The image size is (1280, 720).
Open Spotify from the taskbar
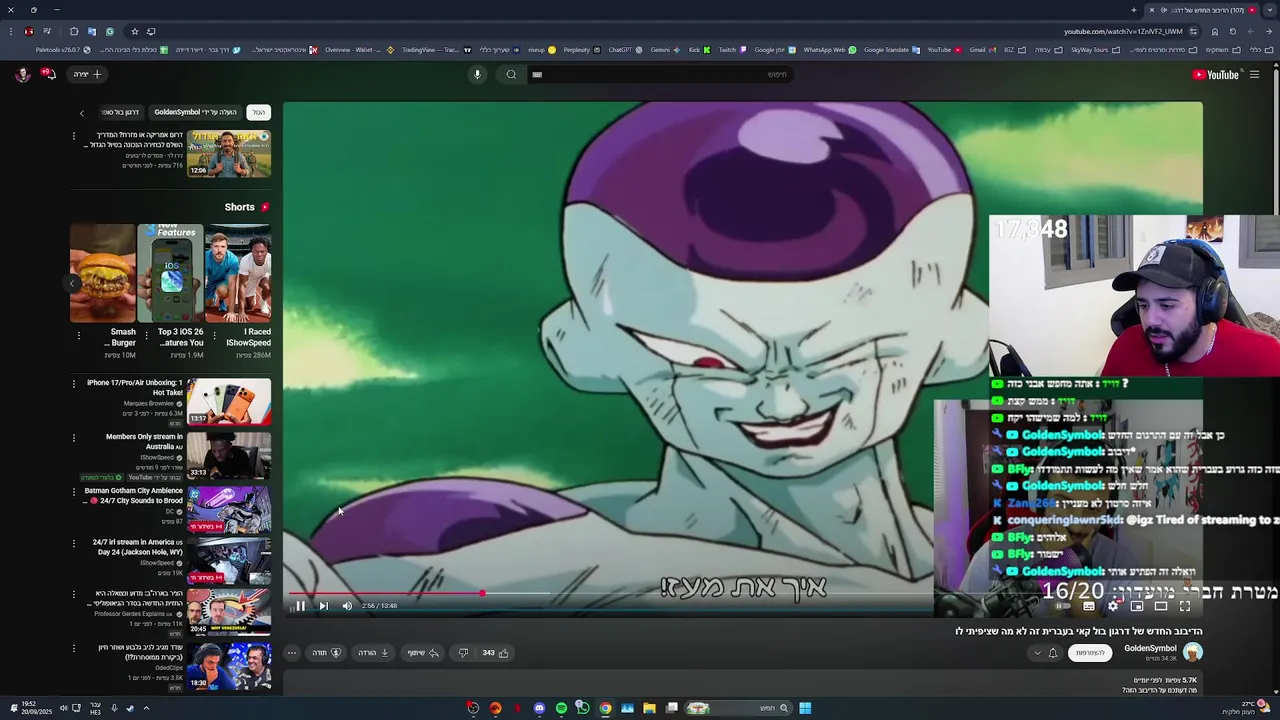pos(561,708)
